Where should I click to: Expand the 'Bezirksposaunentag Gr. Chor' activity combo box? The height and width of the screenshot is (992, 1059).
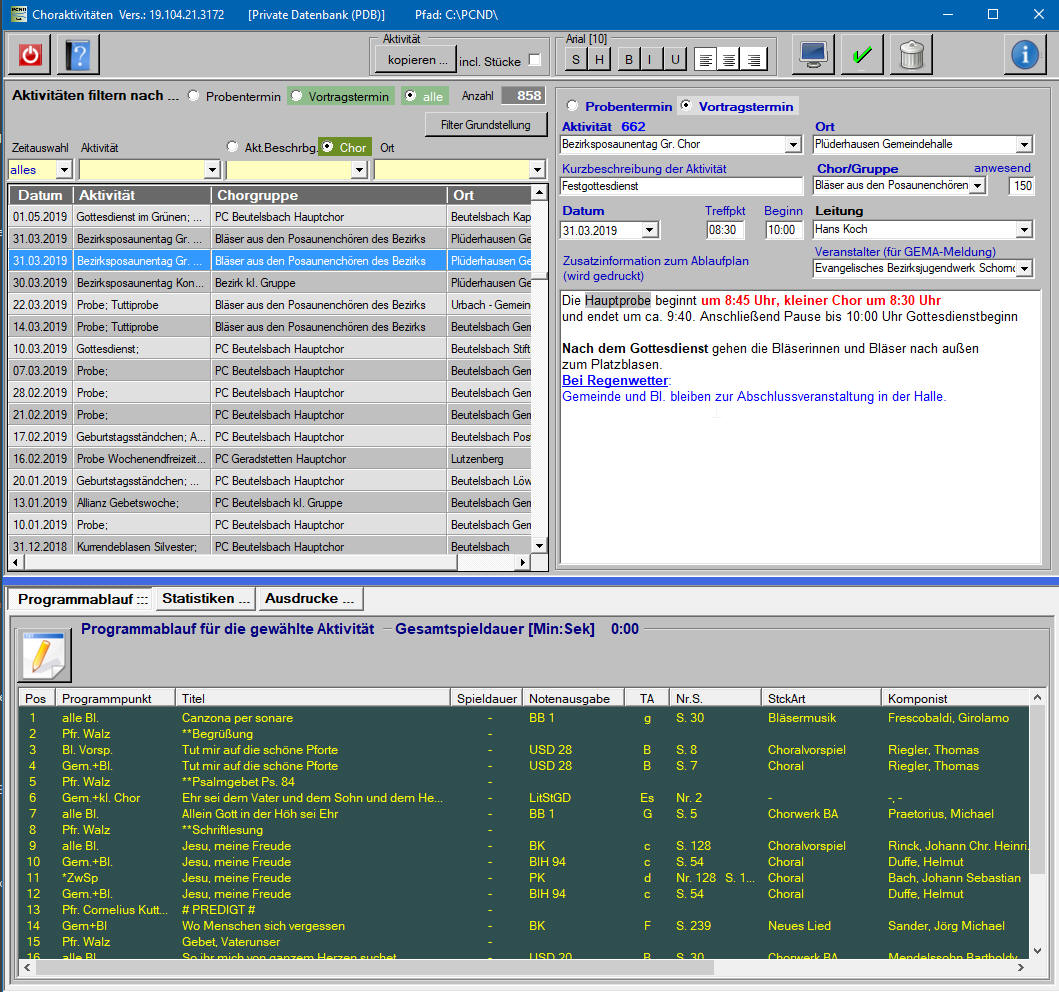click(x=793, y=145)
